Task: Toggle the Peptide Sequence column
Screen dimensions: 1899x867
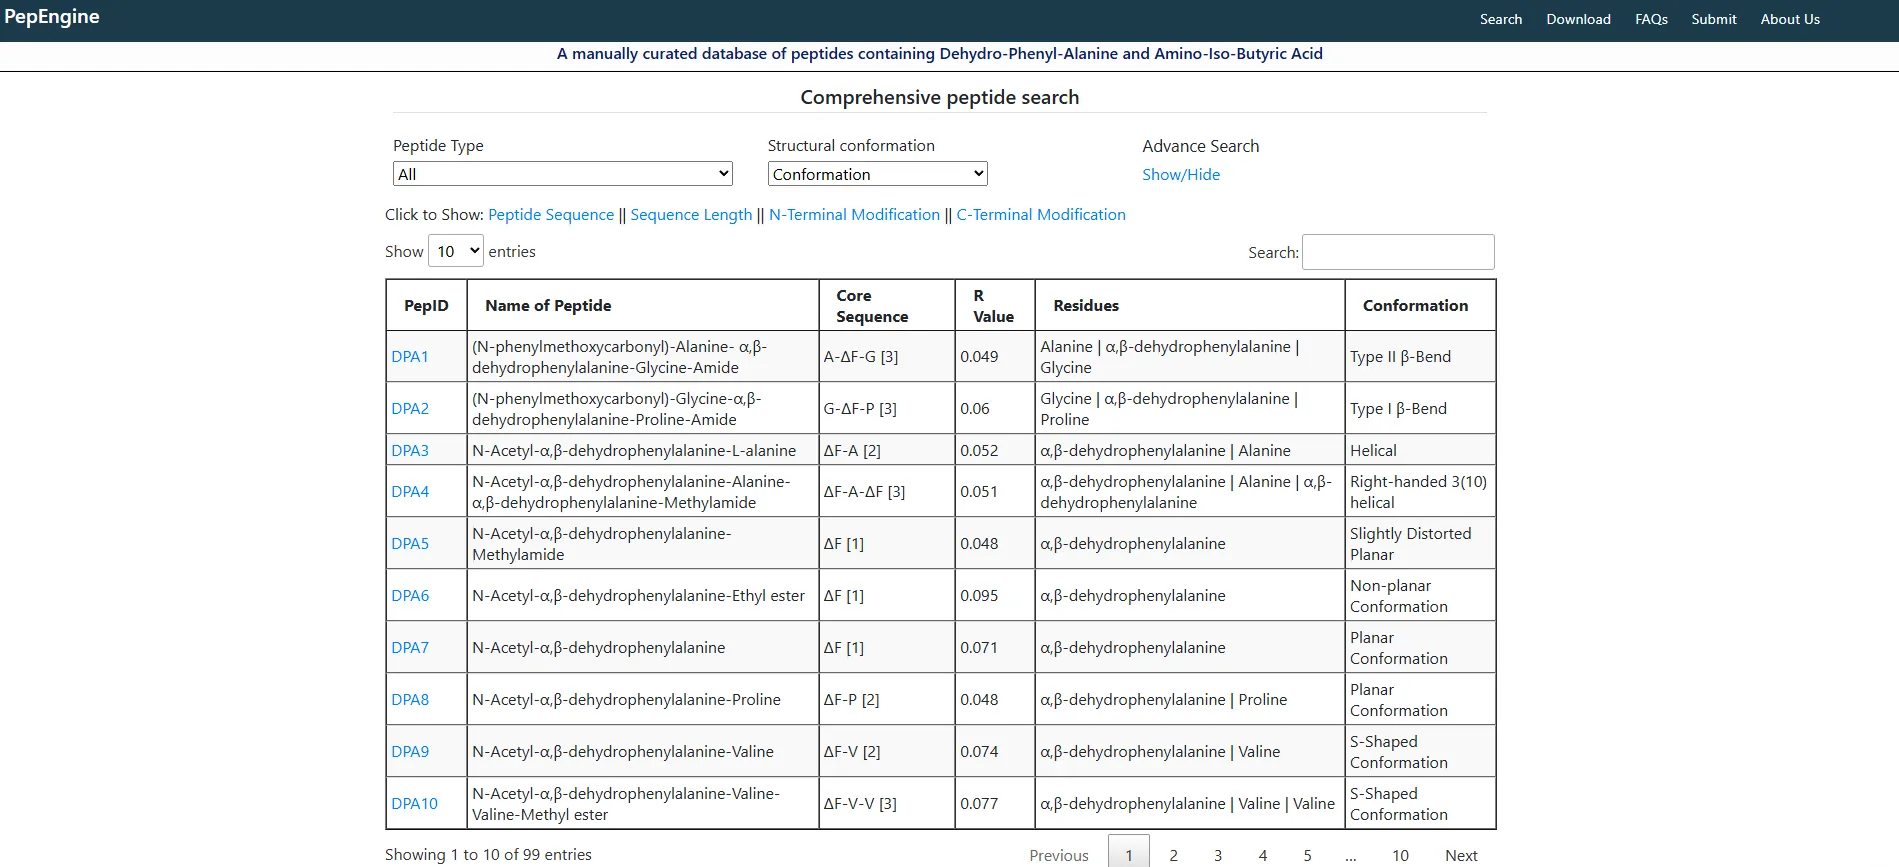Action: [x=551, y=214]
